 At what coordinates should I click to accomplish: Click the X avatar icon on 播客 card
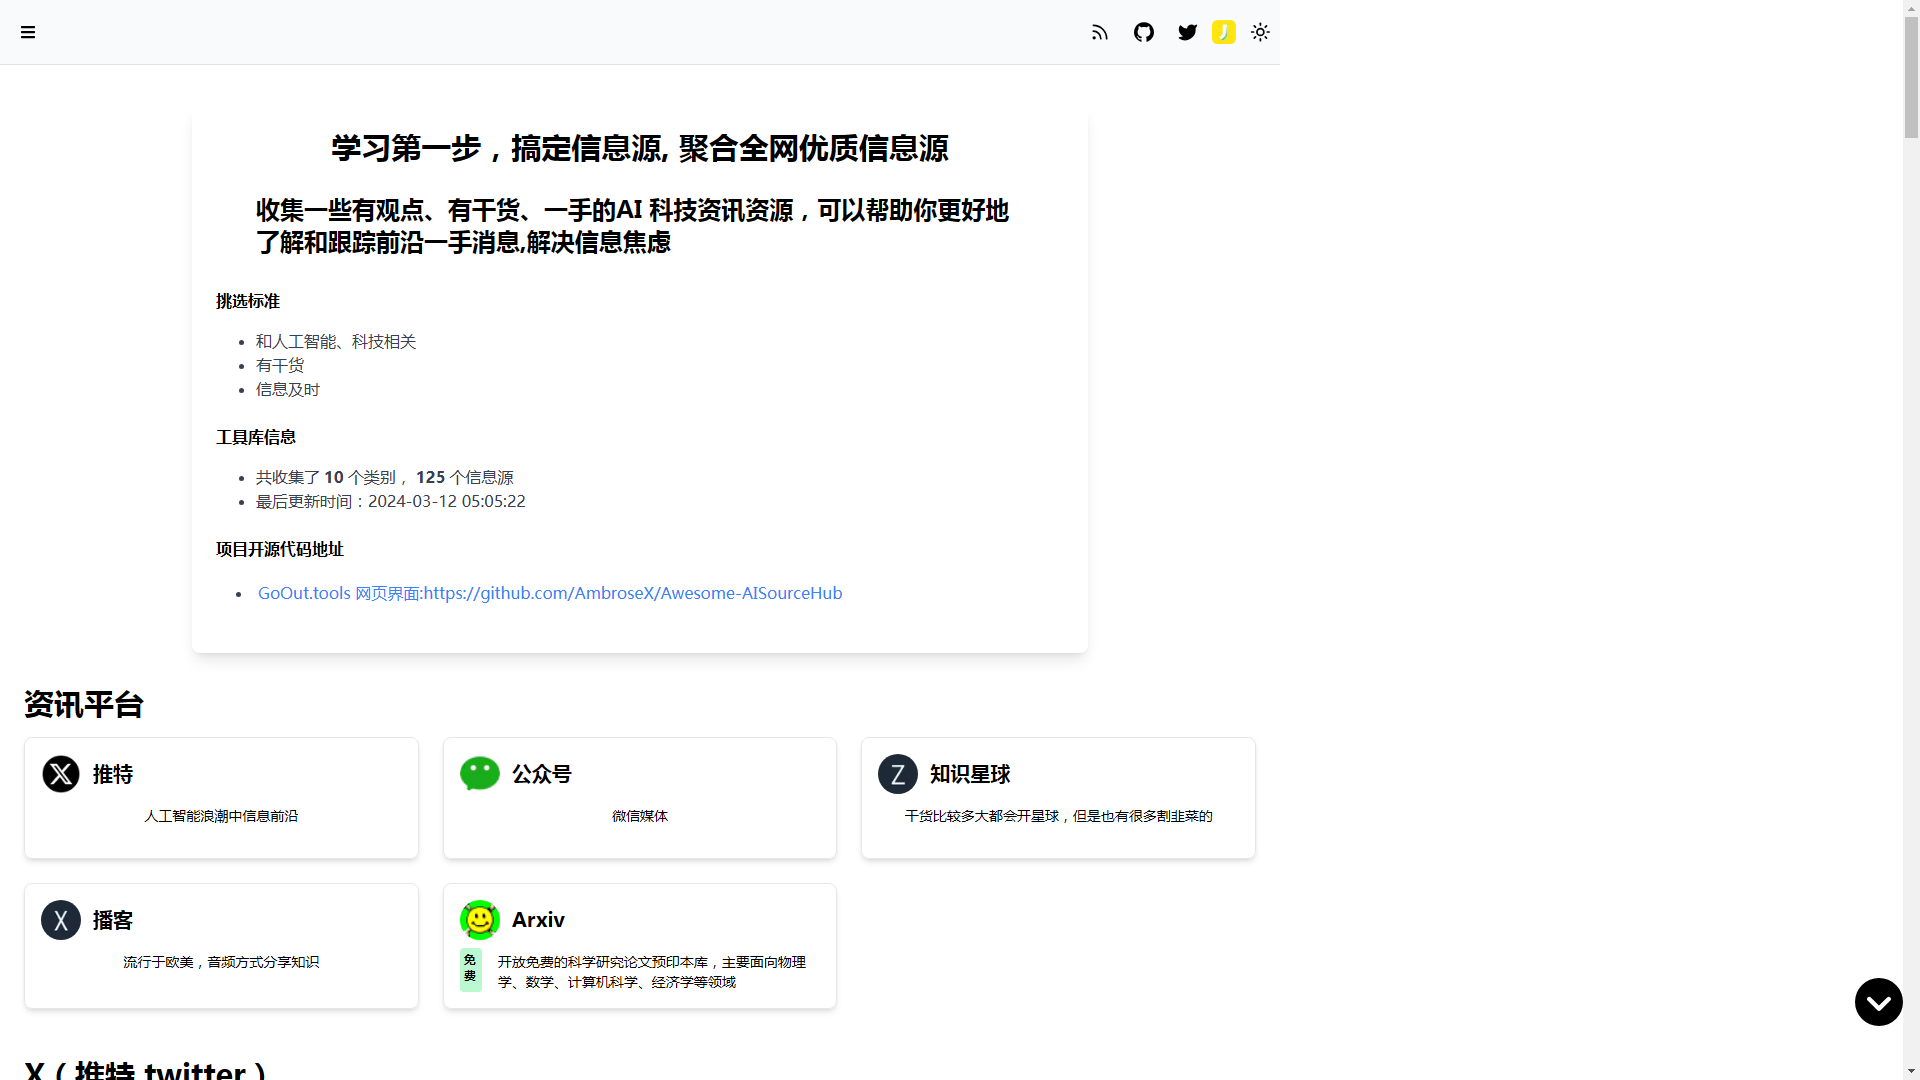click(x=61, y=920)
